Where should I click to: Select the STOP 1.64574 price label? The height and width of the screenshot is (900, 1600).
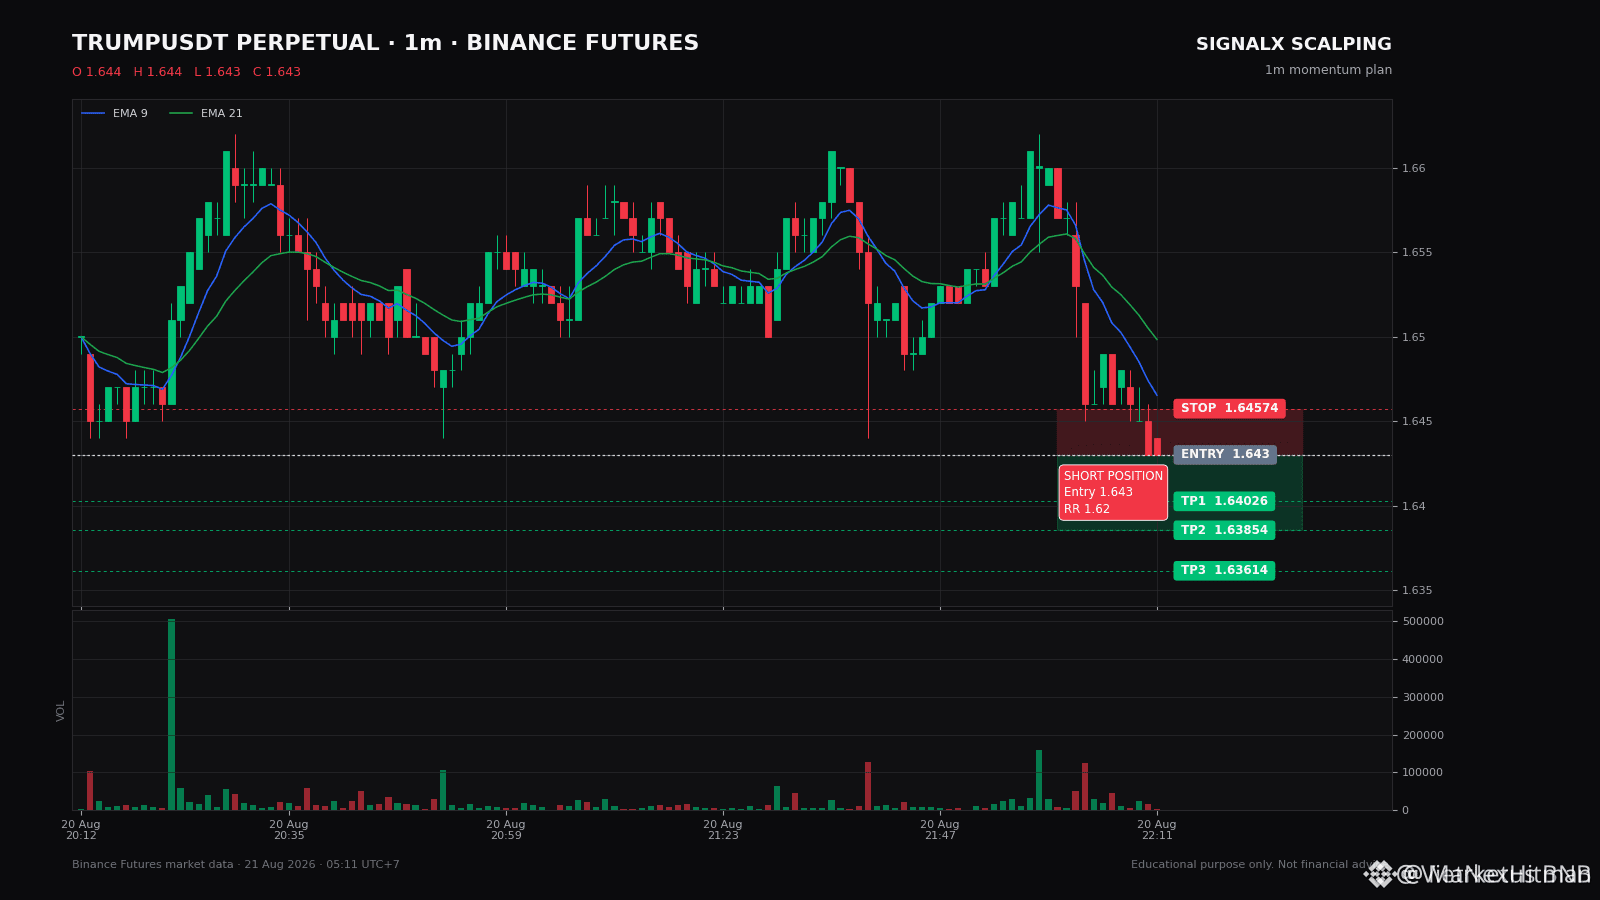click(x=1229, y=408)
